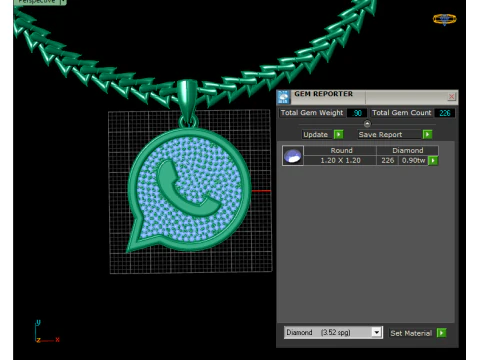The height and width of the screenshot is (360, 480).
Task: Click the green arrow next to 0.90tw
Action: click(433, 161)
